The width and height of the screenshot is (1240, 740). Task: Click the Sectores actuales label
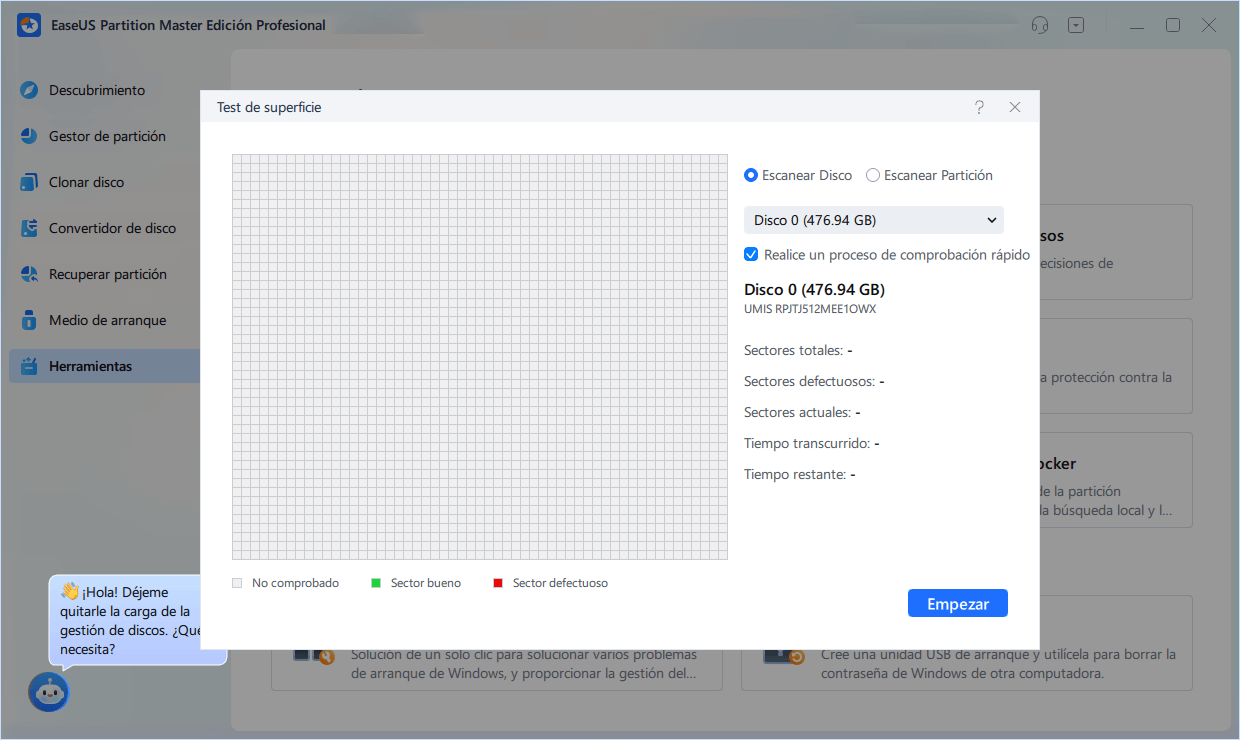click(x=798, y=413)
